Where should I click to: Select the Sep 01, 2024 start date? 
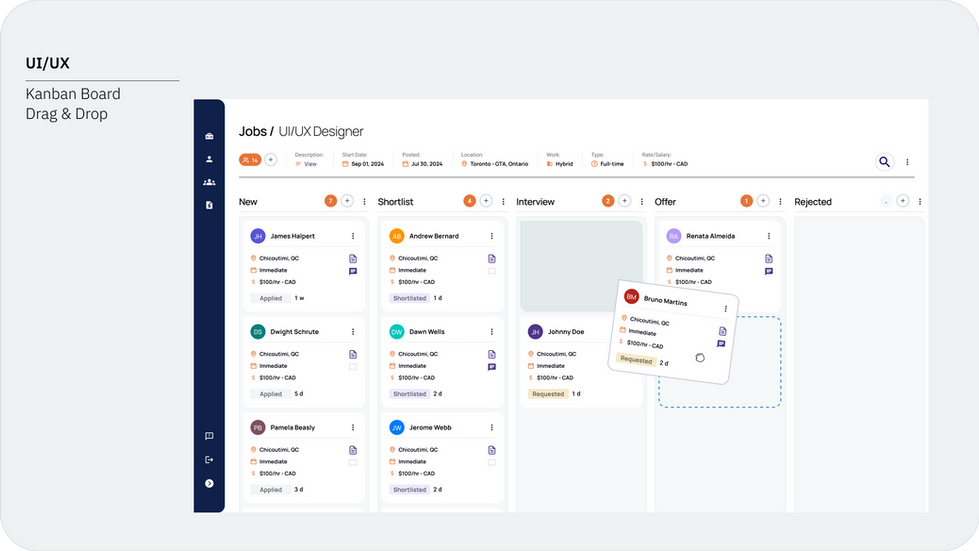coord(368,164)
